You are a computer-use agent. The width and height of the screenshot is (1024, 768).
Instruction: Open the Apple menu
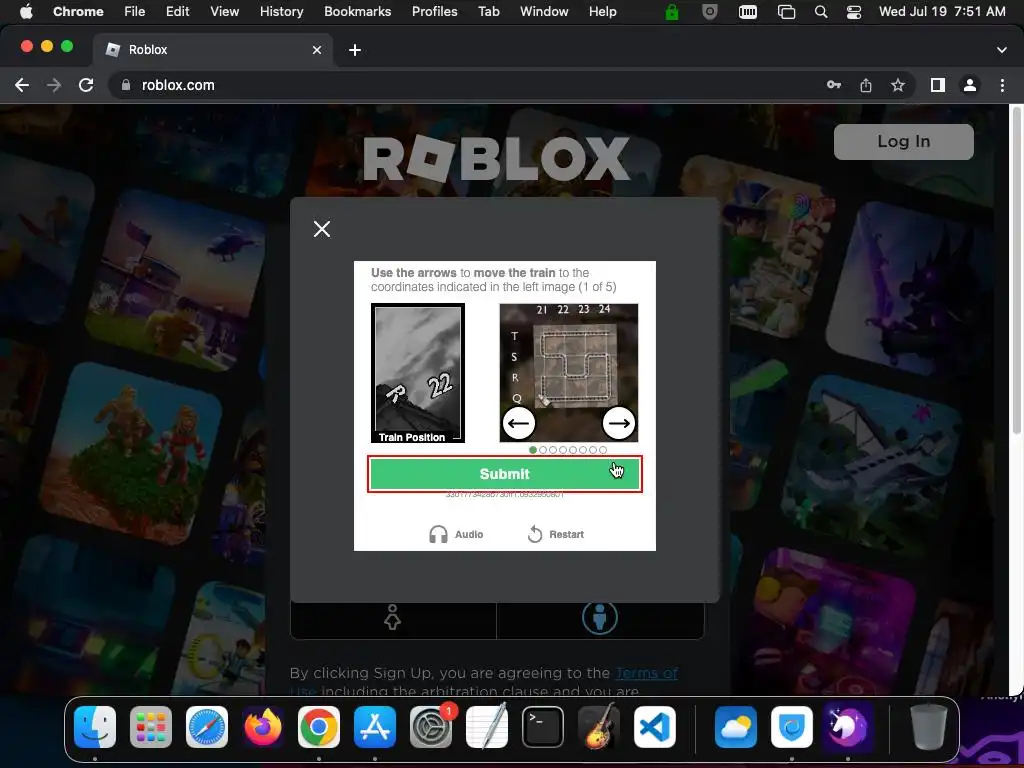[26, 12]
